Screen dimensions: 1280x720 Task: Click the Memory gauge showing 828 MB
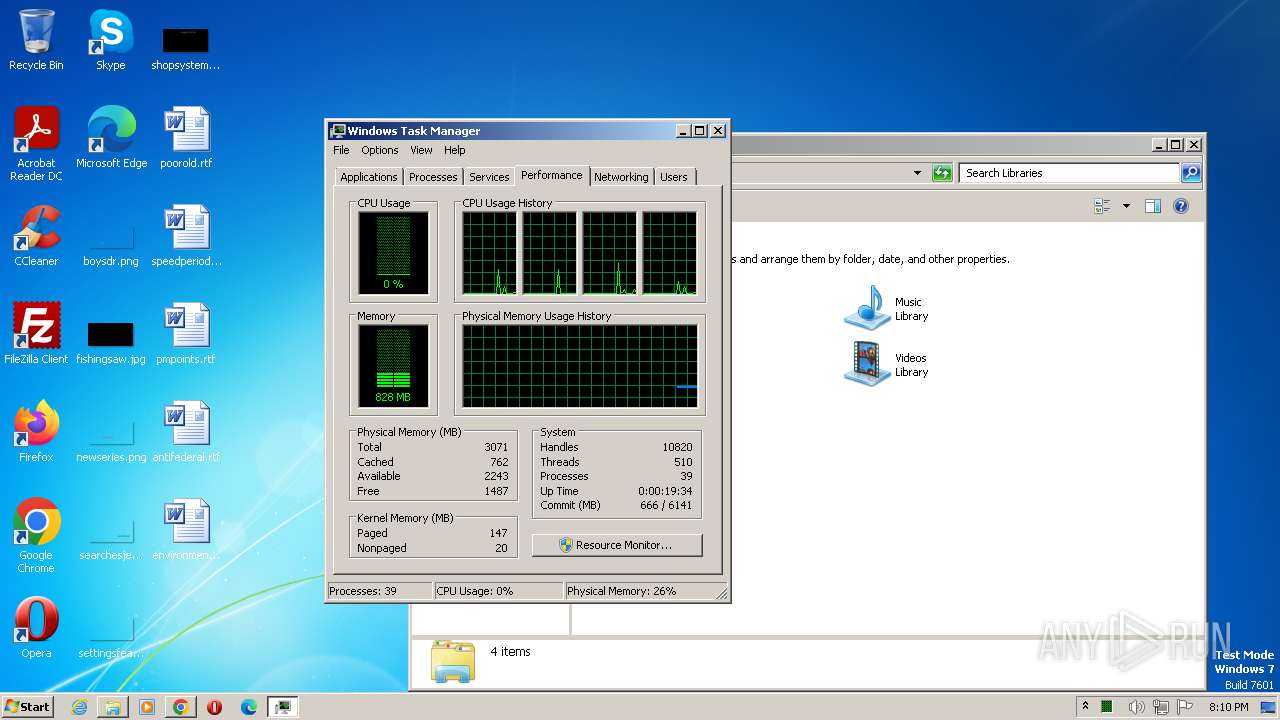(x=393, y=366)
